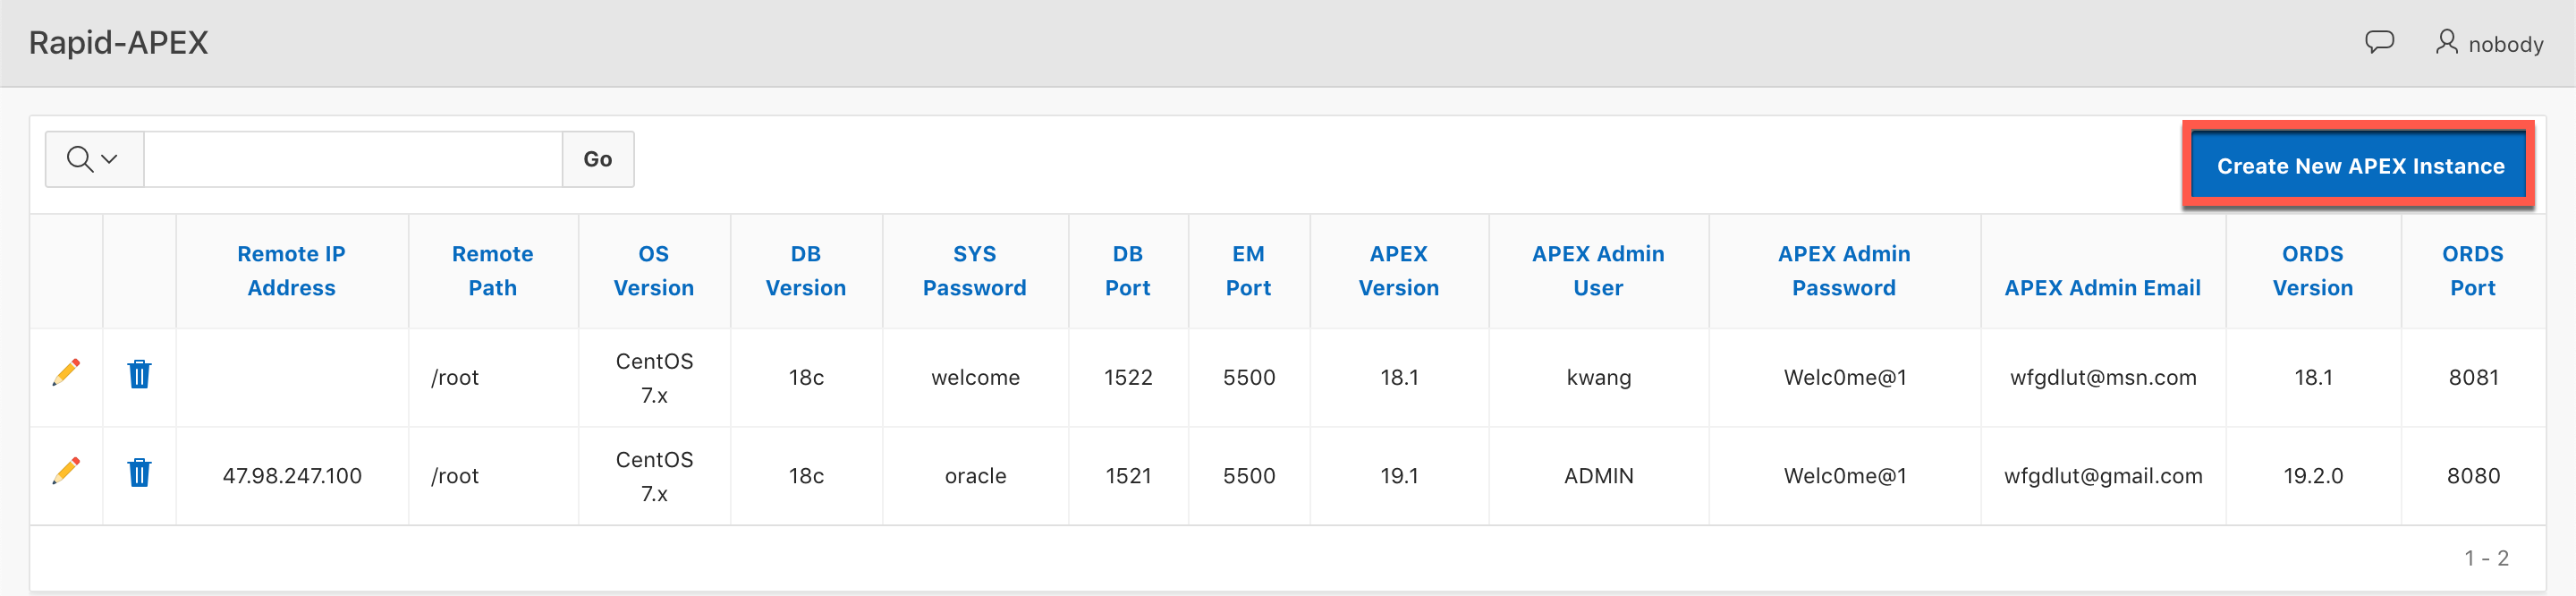Screen dimensions: 2576x596
Task: Click the Go search button
Action: [x=597, y=159]
